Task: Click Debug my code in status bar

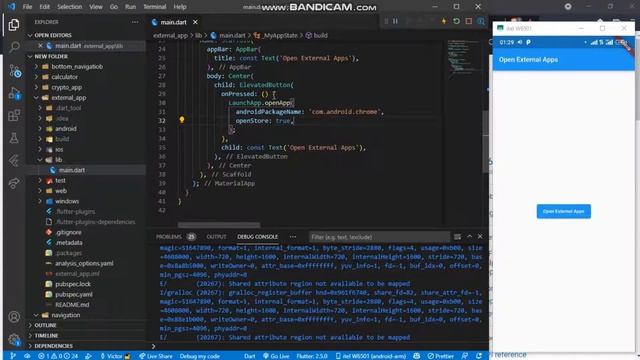Action: (x=200, y=356)
